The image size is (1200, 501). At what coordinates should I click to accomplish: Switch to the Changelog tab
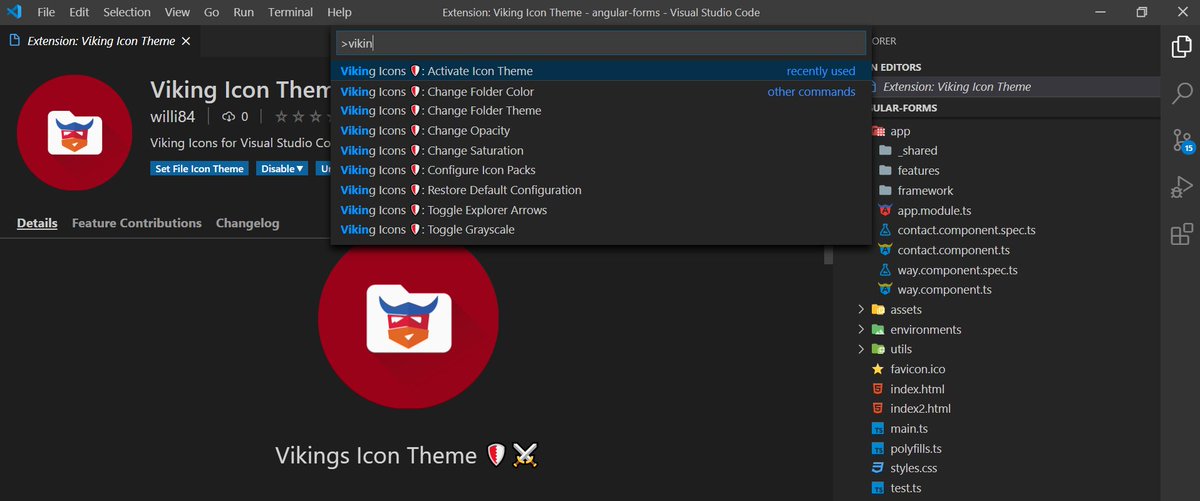pos(248,223)
